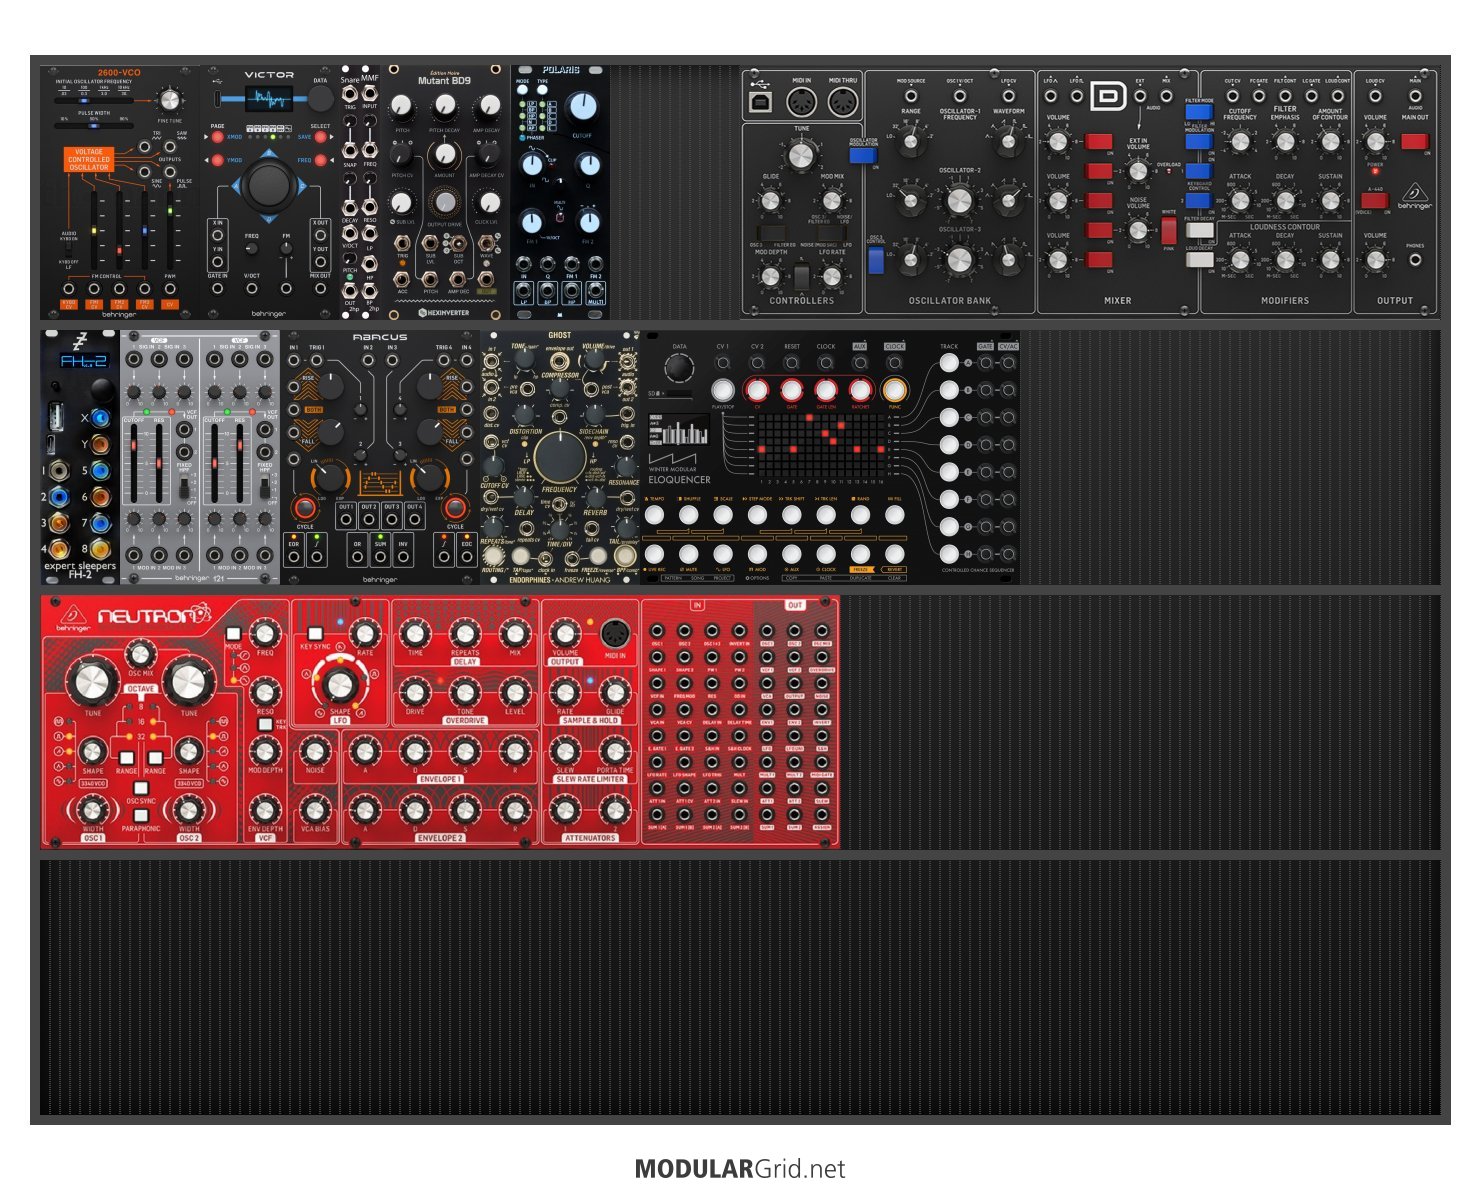Click the large Frequency knob on Ghost
This screenshot has height=1190, width=1481.
559,458
